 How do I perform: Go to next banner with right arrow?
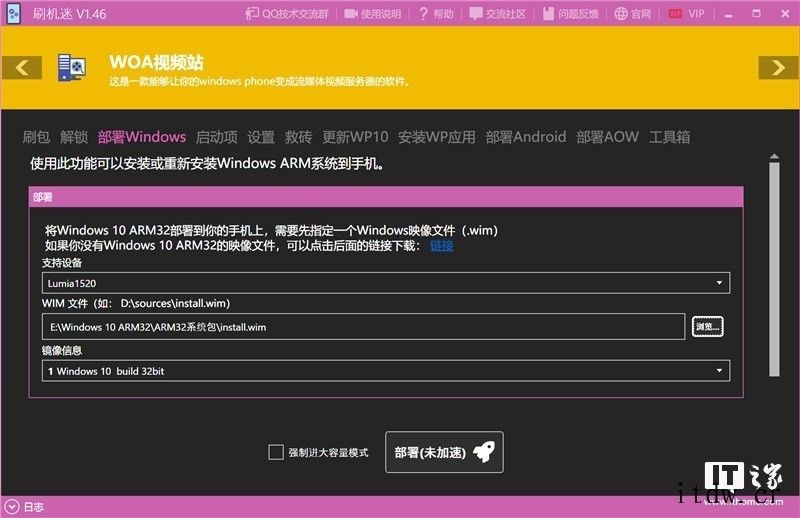[x=778, y=67]
